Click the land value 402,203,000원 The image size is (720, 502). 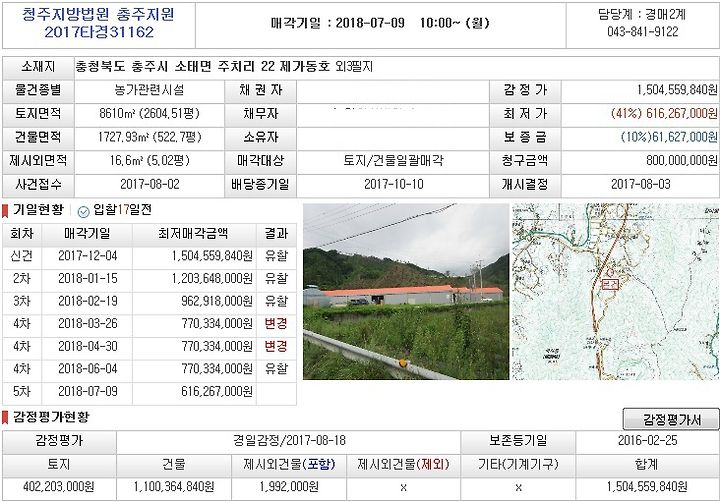pyautogui.click(x=59, y=487)
